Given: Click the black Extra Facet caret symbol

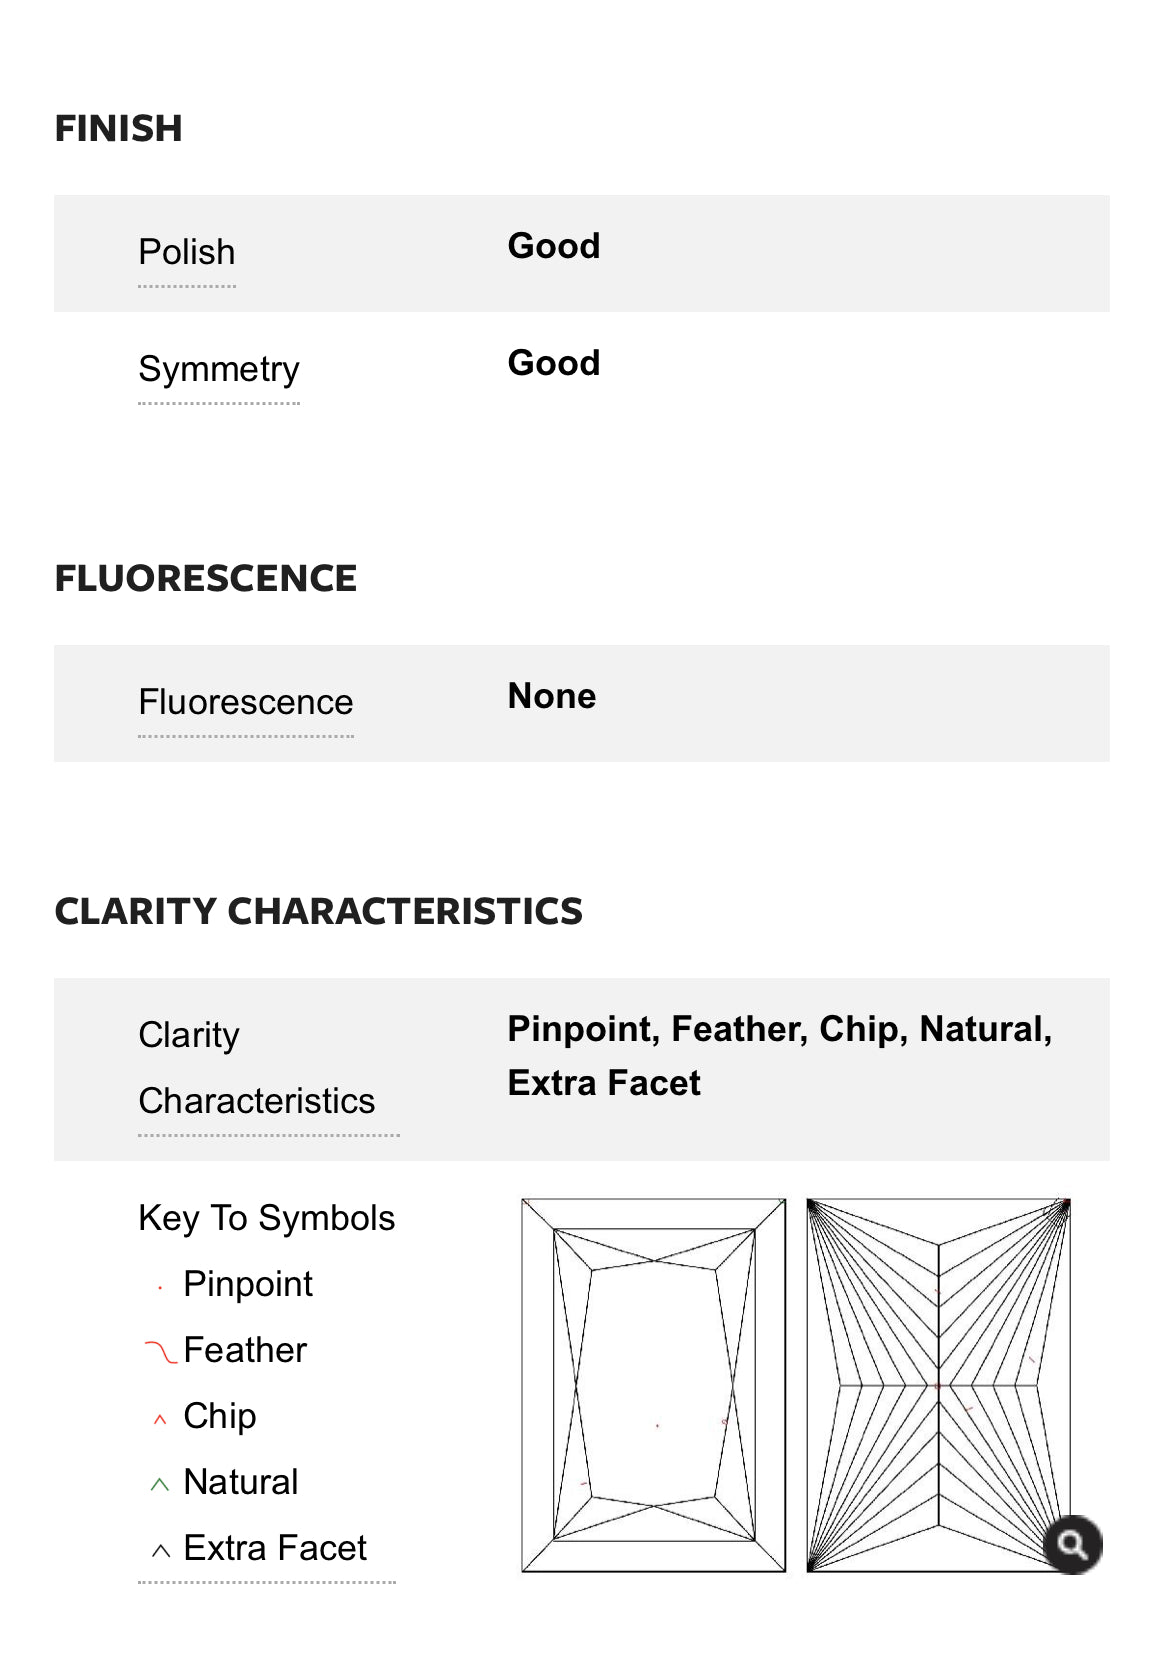Looking at the screenshot, I should click(x=160, y=1551).
